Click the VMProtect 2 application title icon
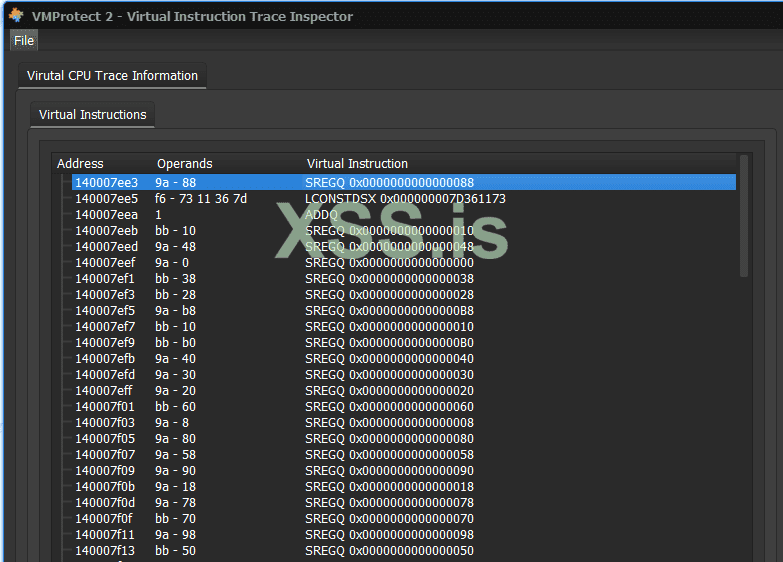Viewport: 783px width, 562px height. (16, 15)
